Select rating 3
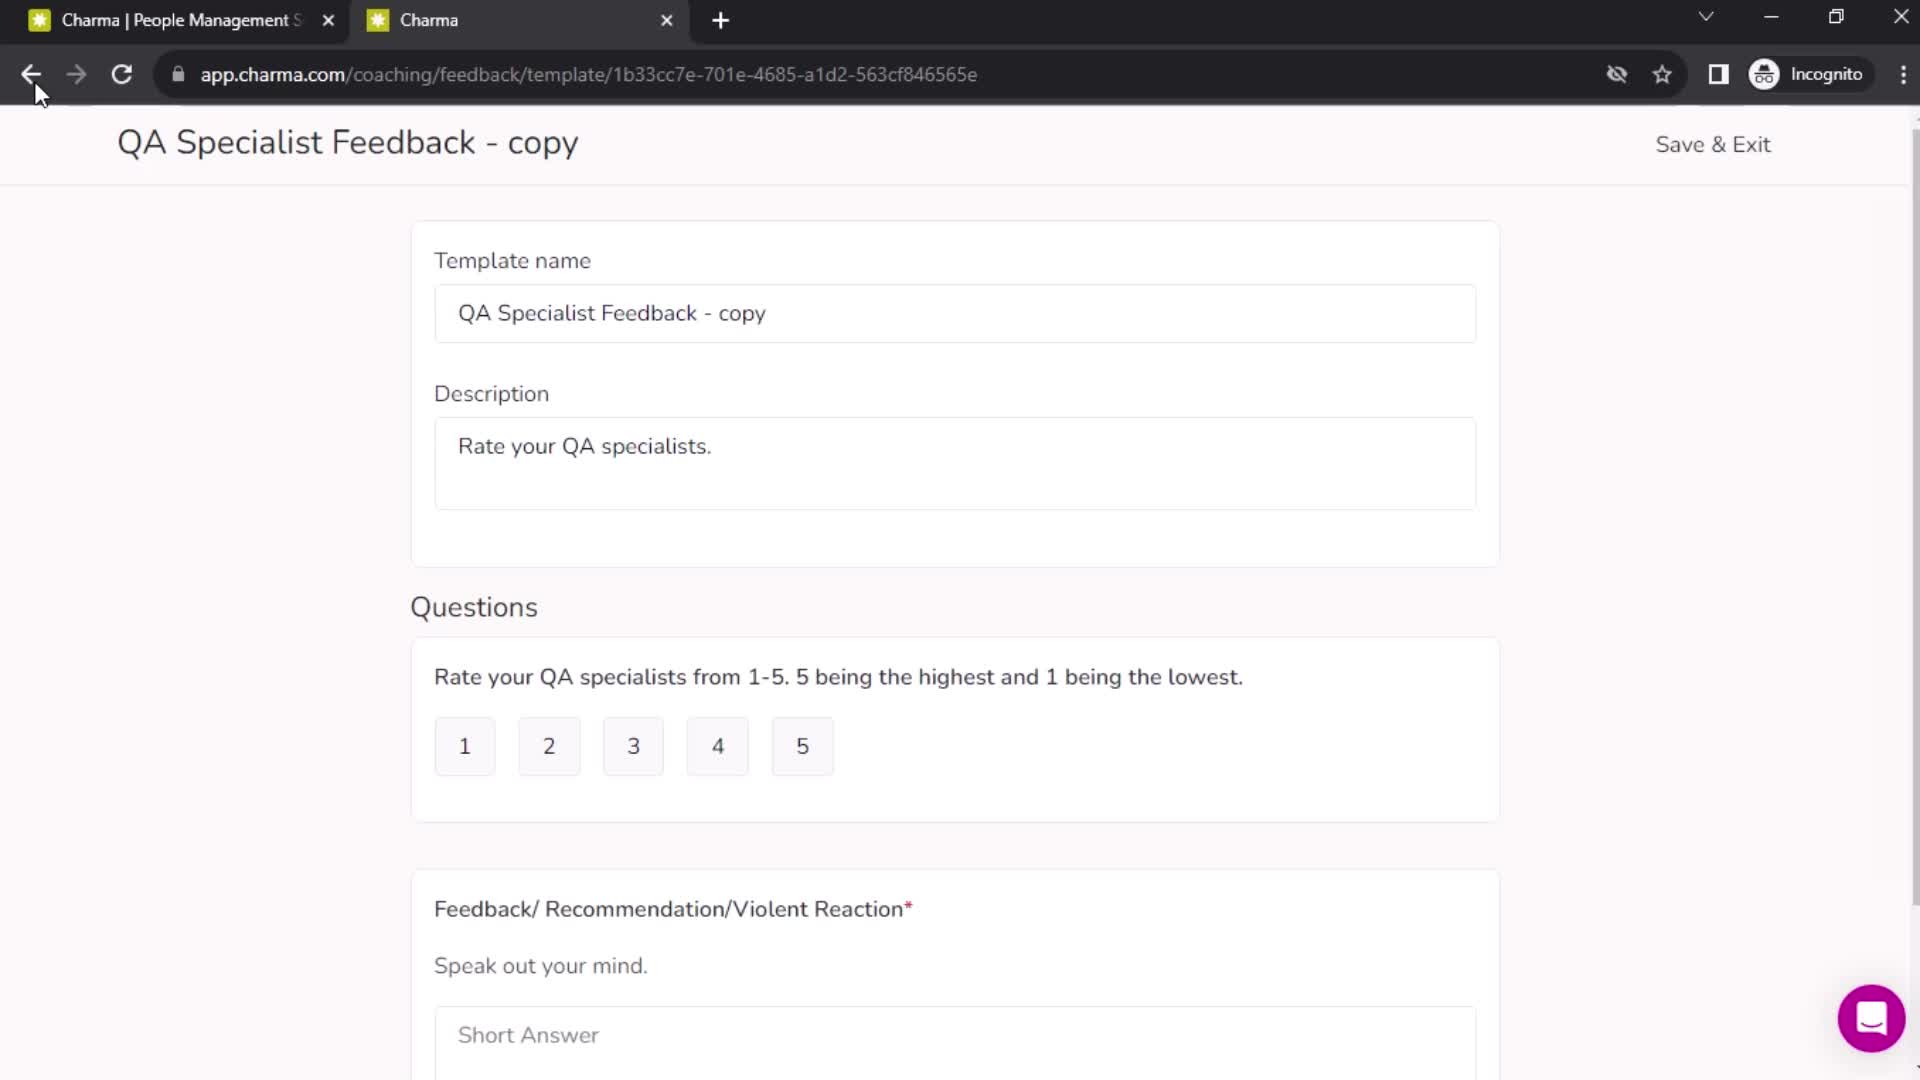 pyautogui.click(x=633, y=746)
